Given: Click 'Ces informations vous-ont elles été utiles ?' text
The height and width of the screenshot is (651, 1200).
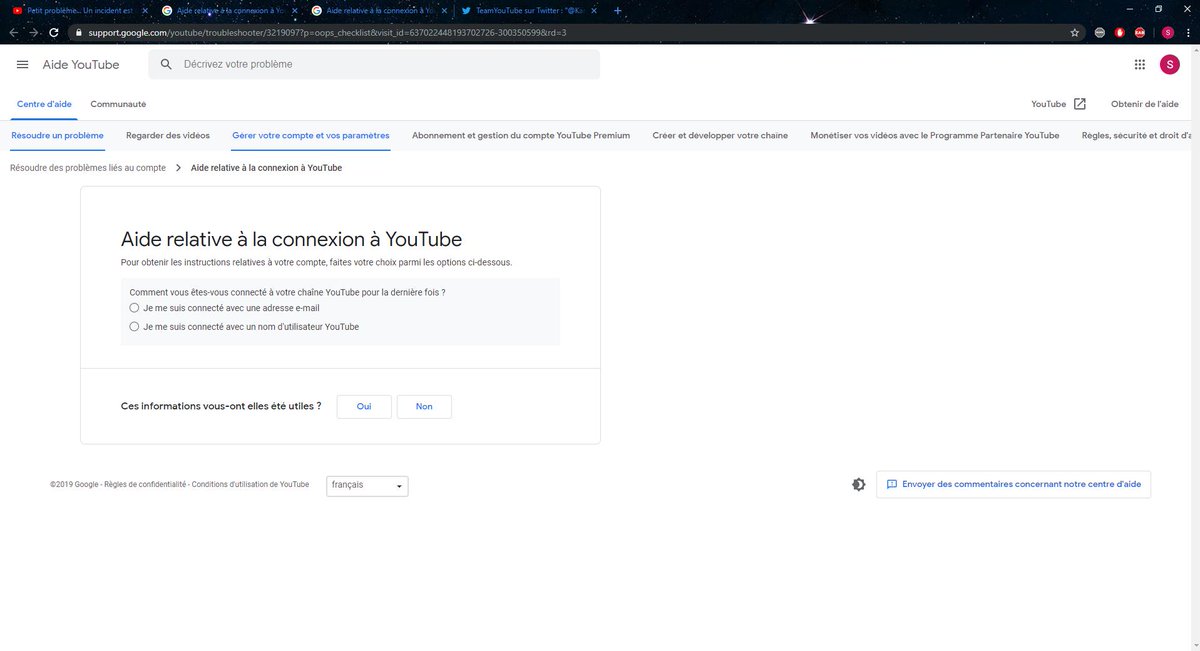Looking at the screenshot, I should pyautogui.click(x=221, y=407).
